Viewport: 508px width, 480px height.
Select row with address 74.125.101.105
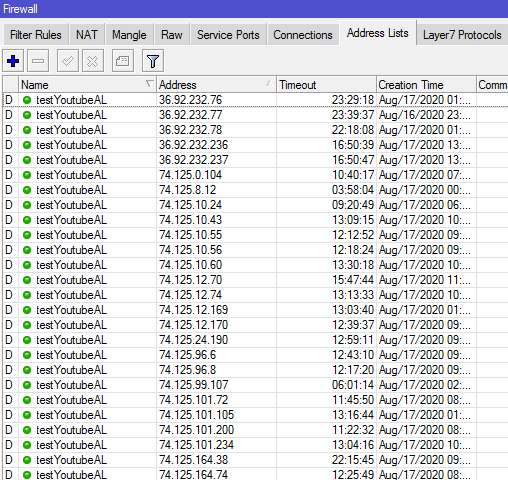[255, 415]
